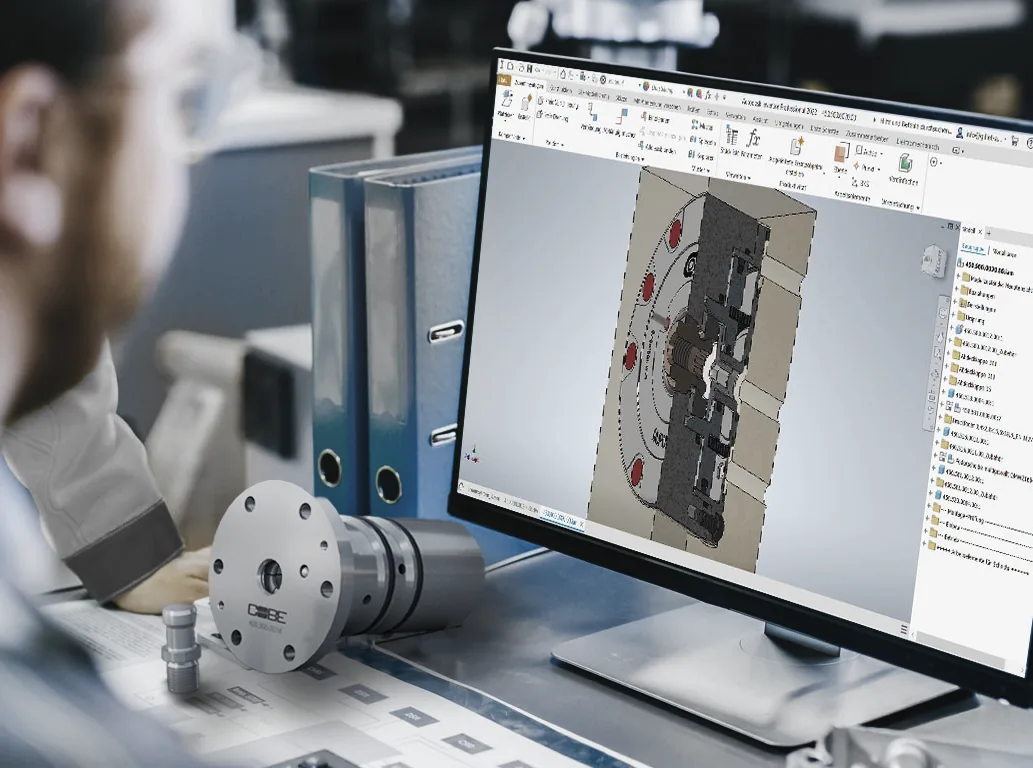Open the Ansicht ribbon tab
The width and height of the screenshot is (1033, 768).
[x=760, y=120]
